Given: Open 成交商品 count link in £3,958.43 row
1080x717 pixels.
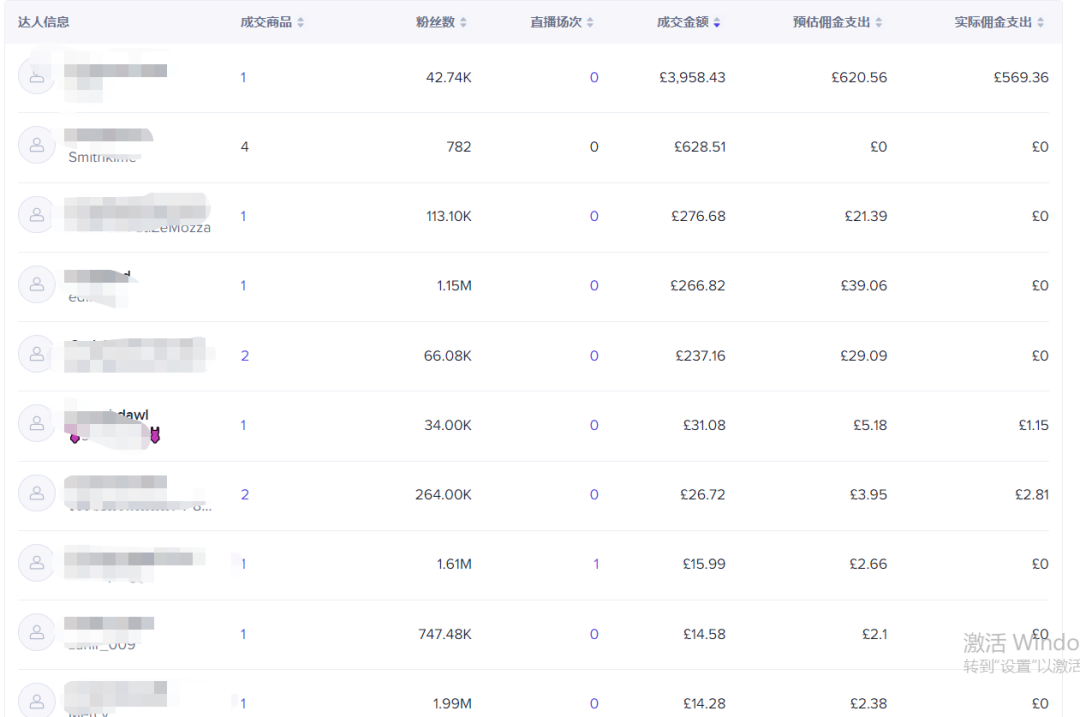Looking at the screenshot, I should coord(243,77).
